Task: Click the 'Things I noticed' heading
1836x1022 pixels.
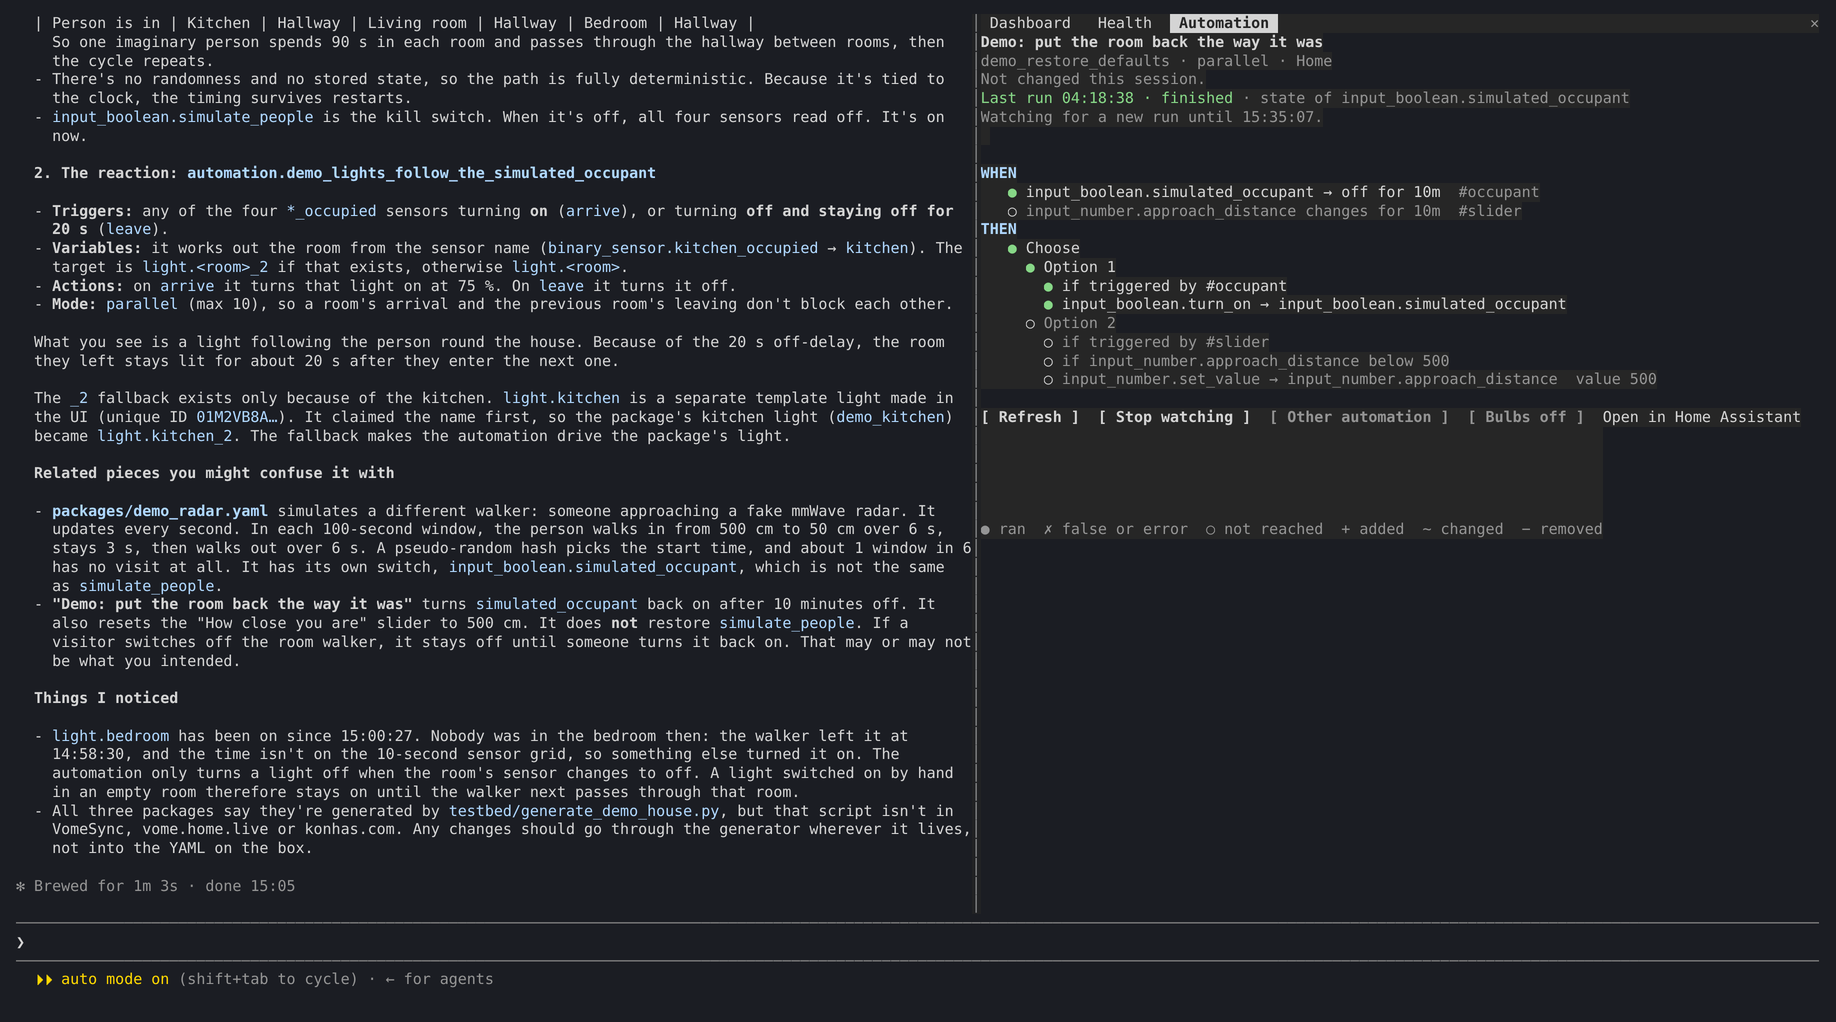Action: point(106,698)
